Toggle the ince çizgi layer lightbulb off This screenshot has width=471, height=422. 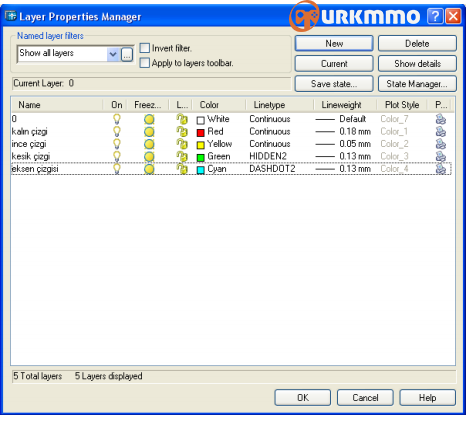click(117, 144)
